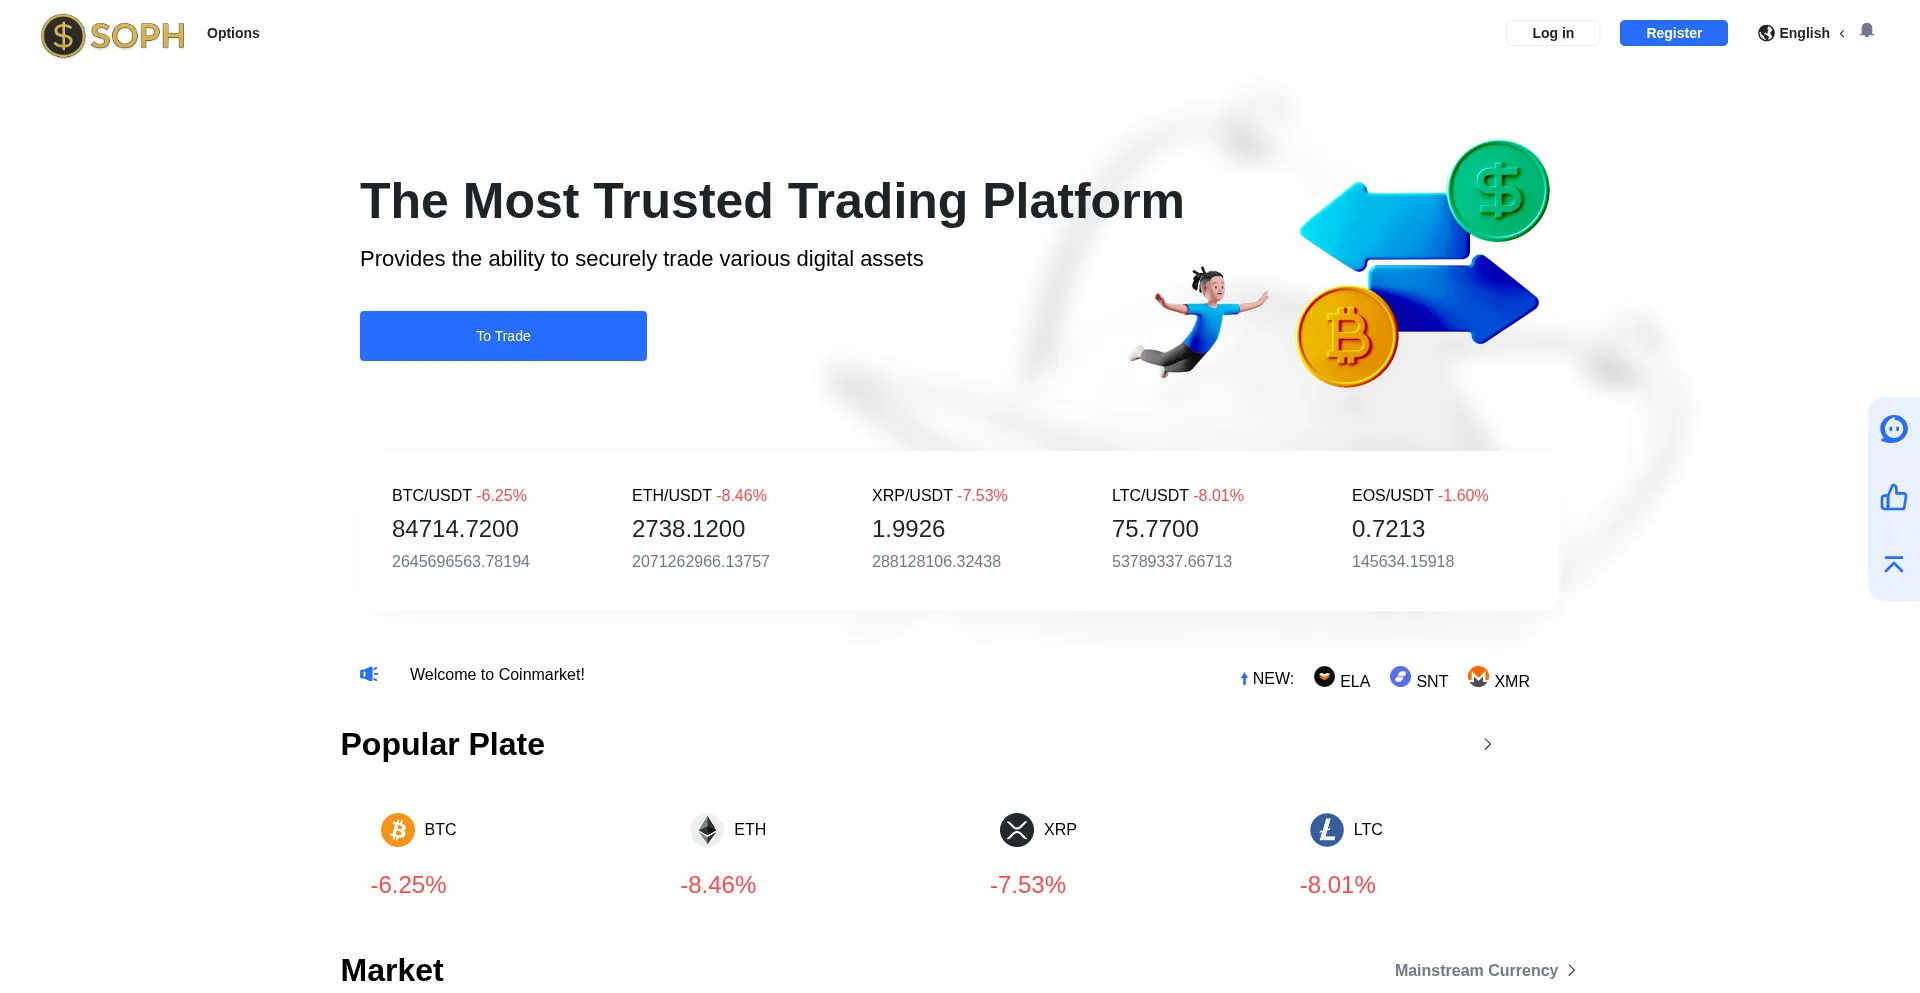
Task: Click the blue Register button
Action: (x=1673, y=33)
